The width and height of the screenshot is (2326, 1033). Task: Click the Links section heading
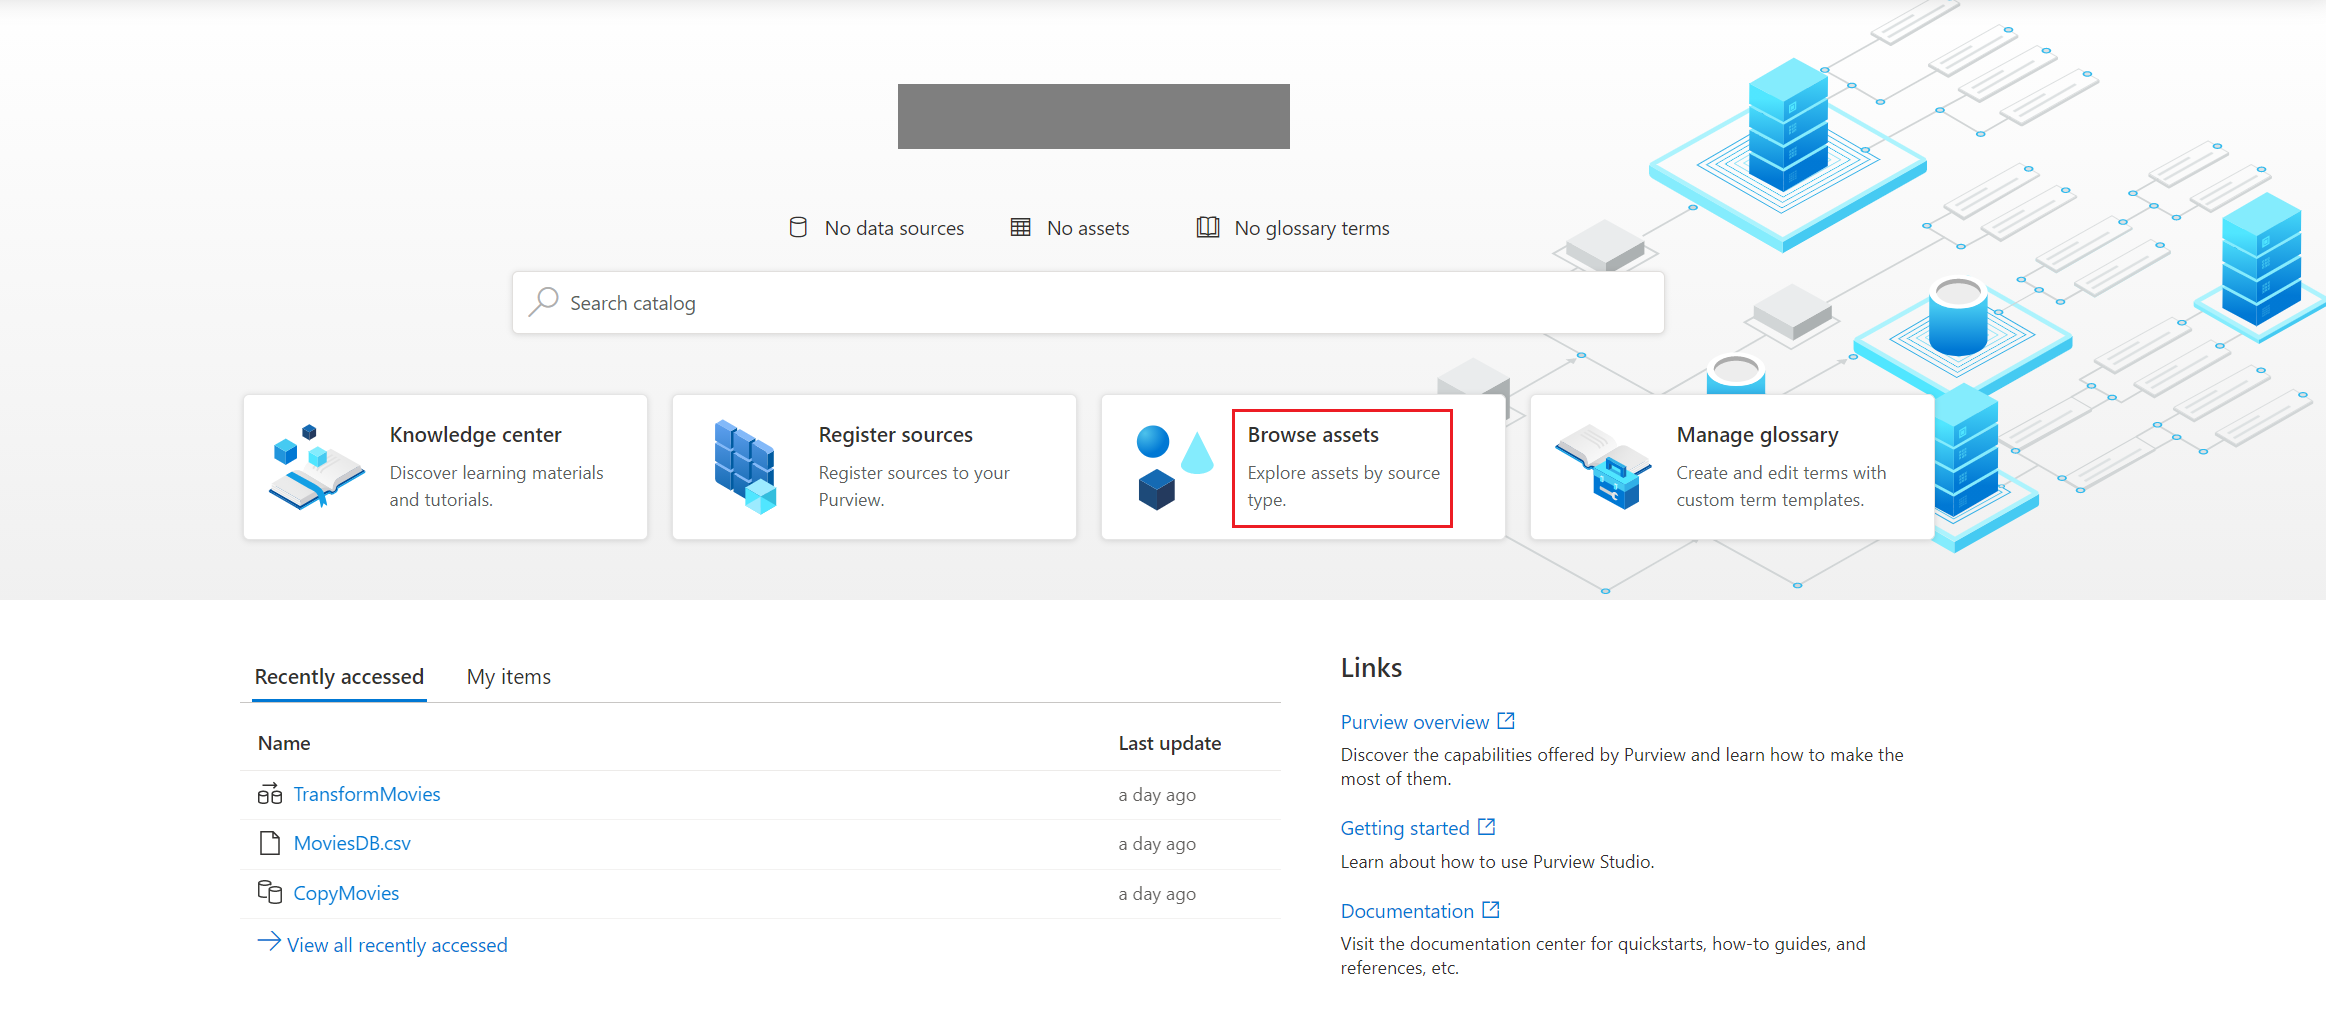coord(1371,668)
